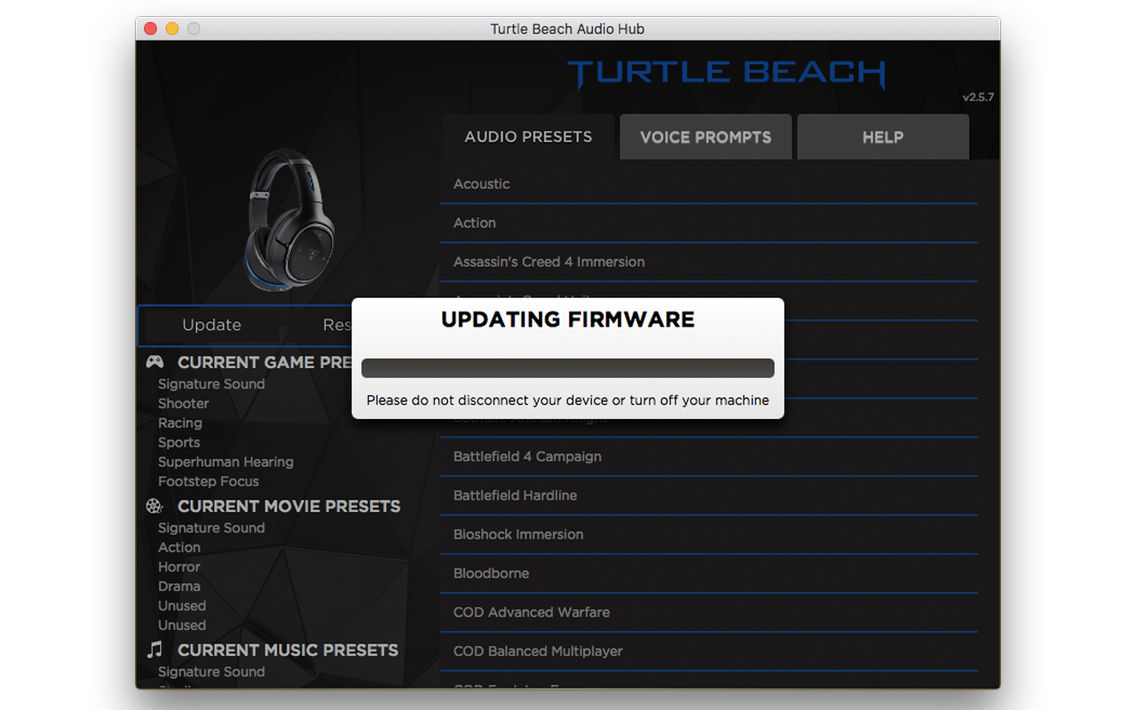This screenshot has width=1136, height=710.
Task: Click Superhuman Hearing preset slot
Action: [225, 462]
